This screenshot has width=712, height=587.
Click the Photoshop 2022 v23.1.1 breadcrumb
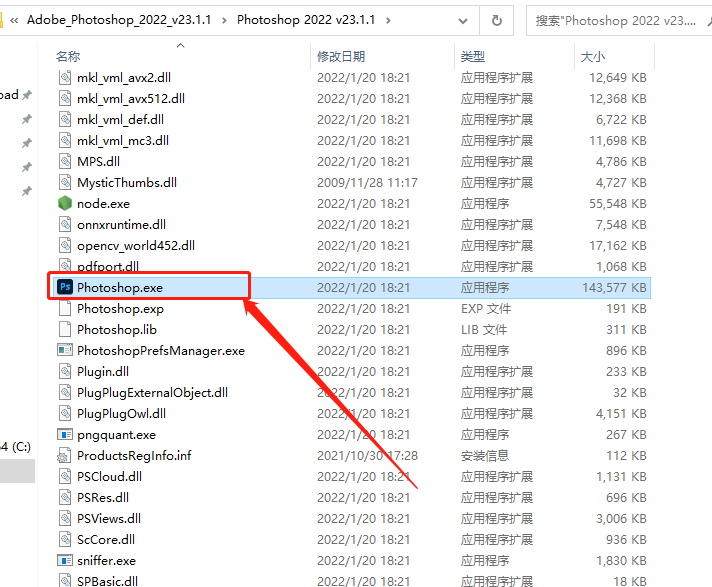click(x=306, y=20)
